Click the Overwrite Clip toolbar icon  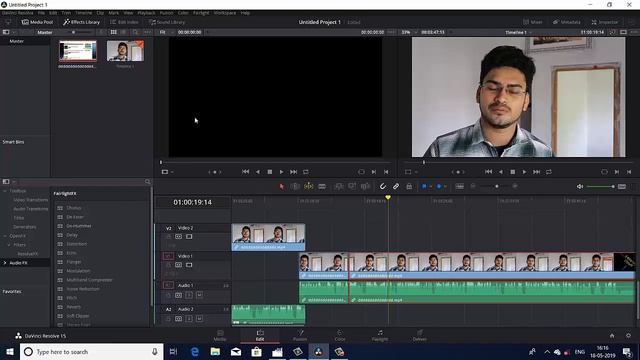coord(352,187)
